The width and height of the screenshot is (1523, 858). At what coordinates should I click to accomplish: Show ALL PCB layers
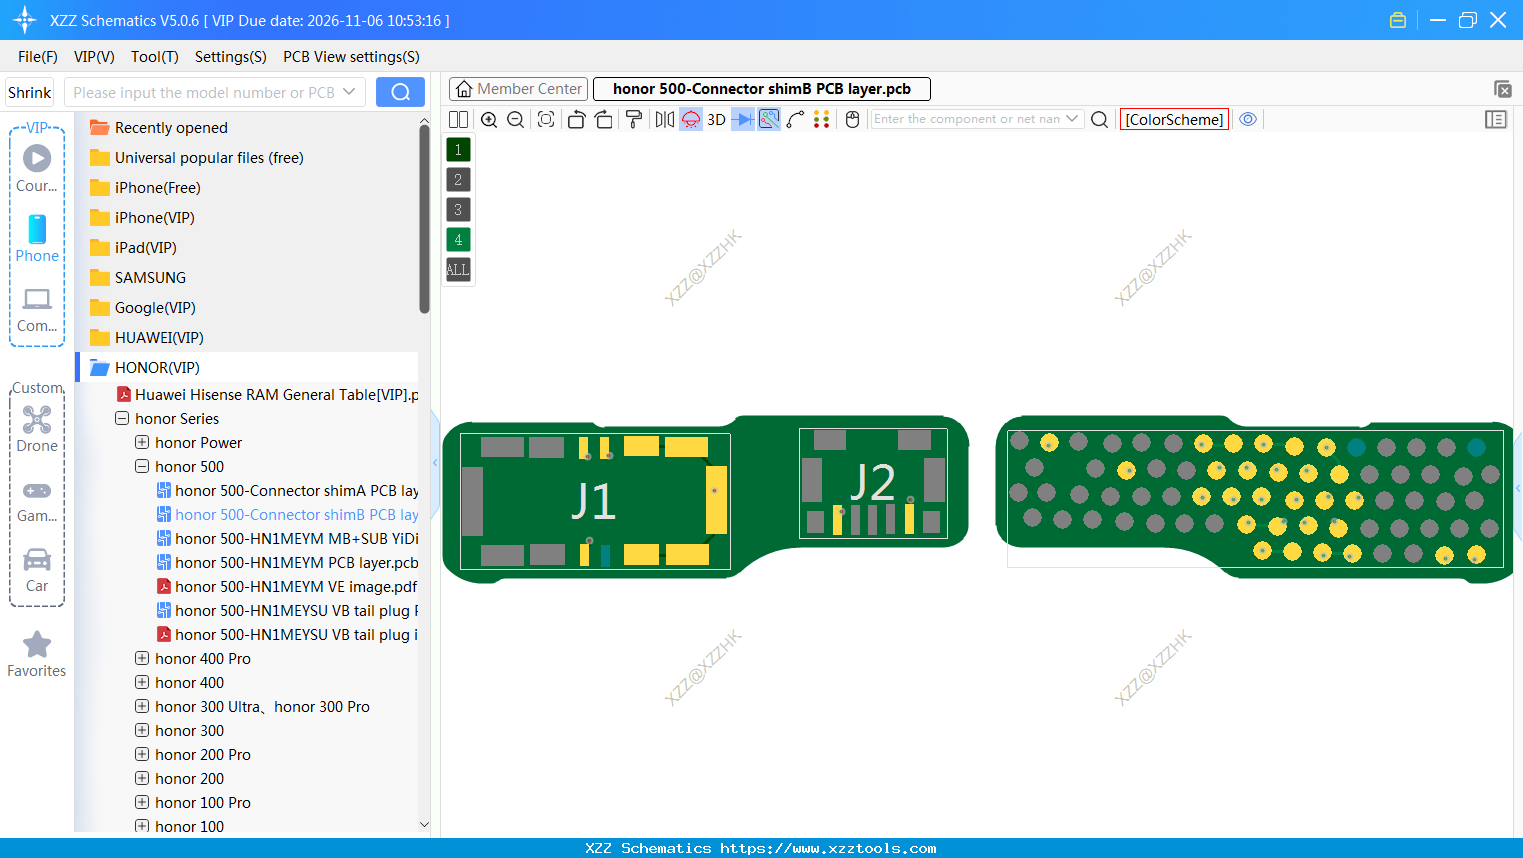tap(458, 270)
